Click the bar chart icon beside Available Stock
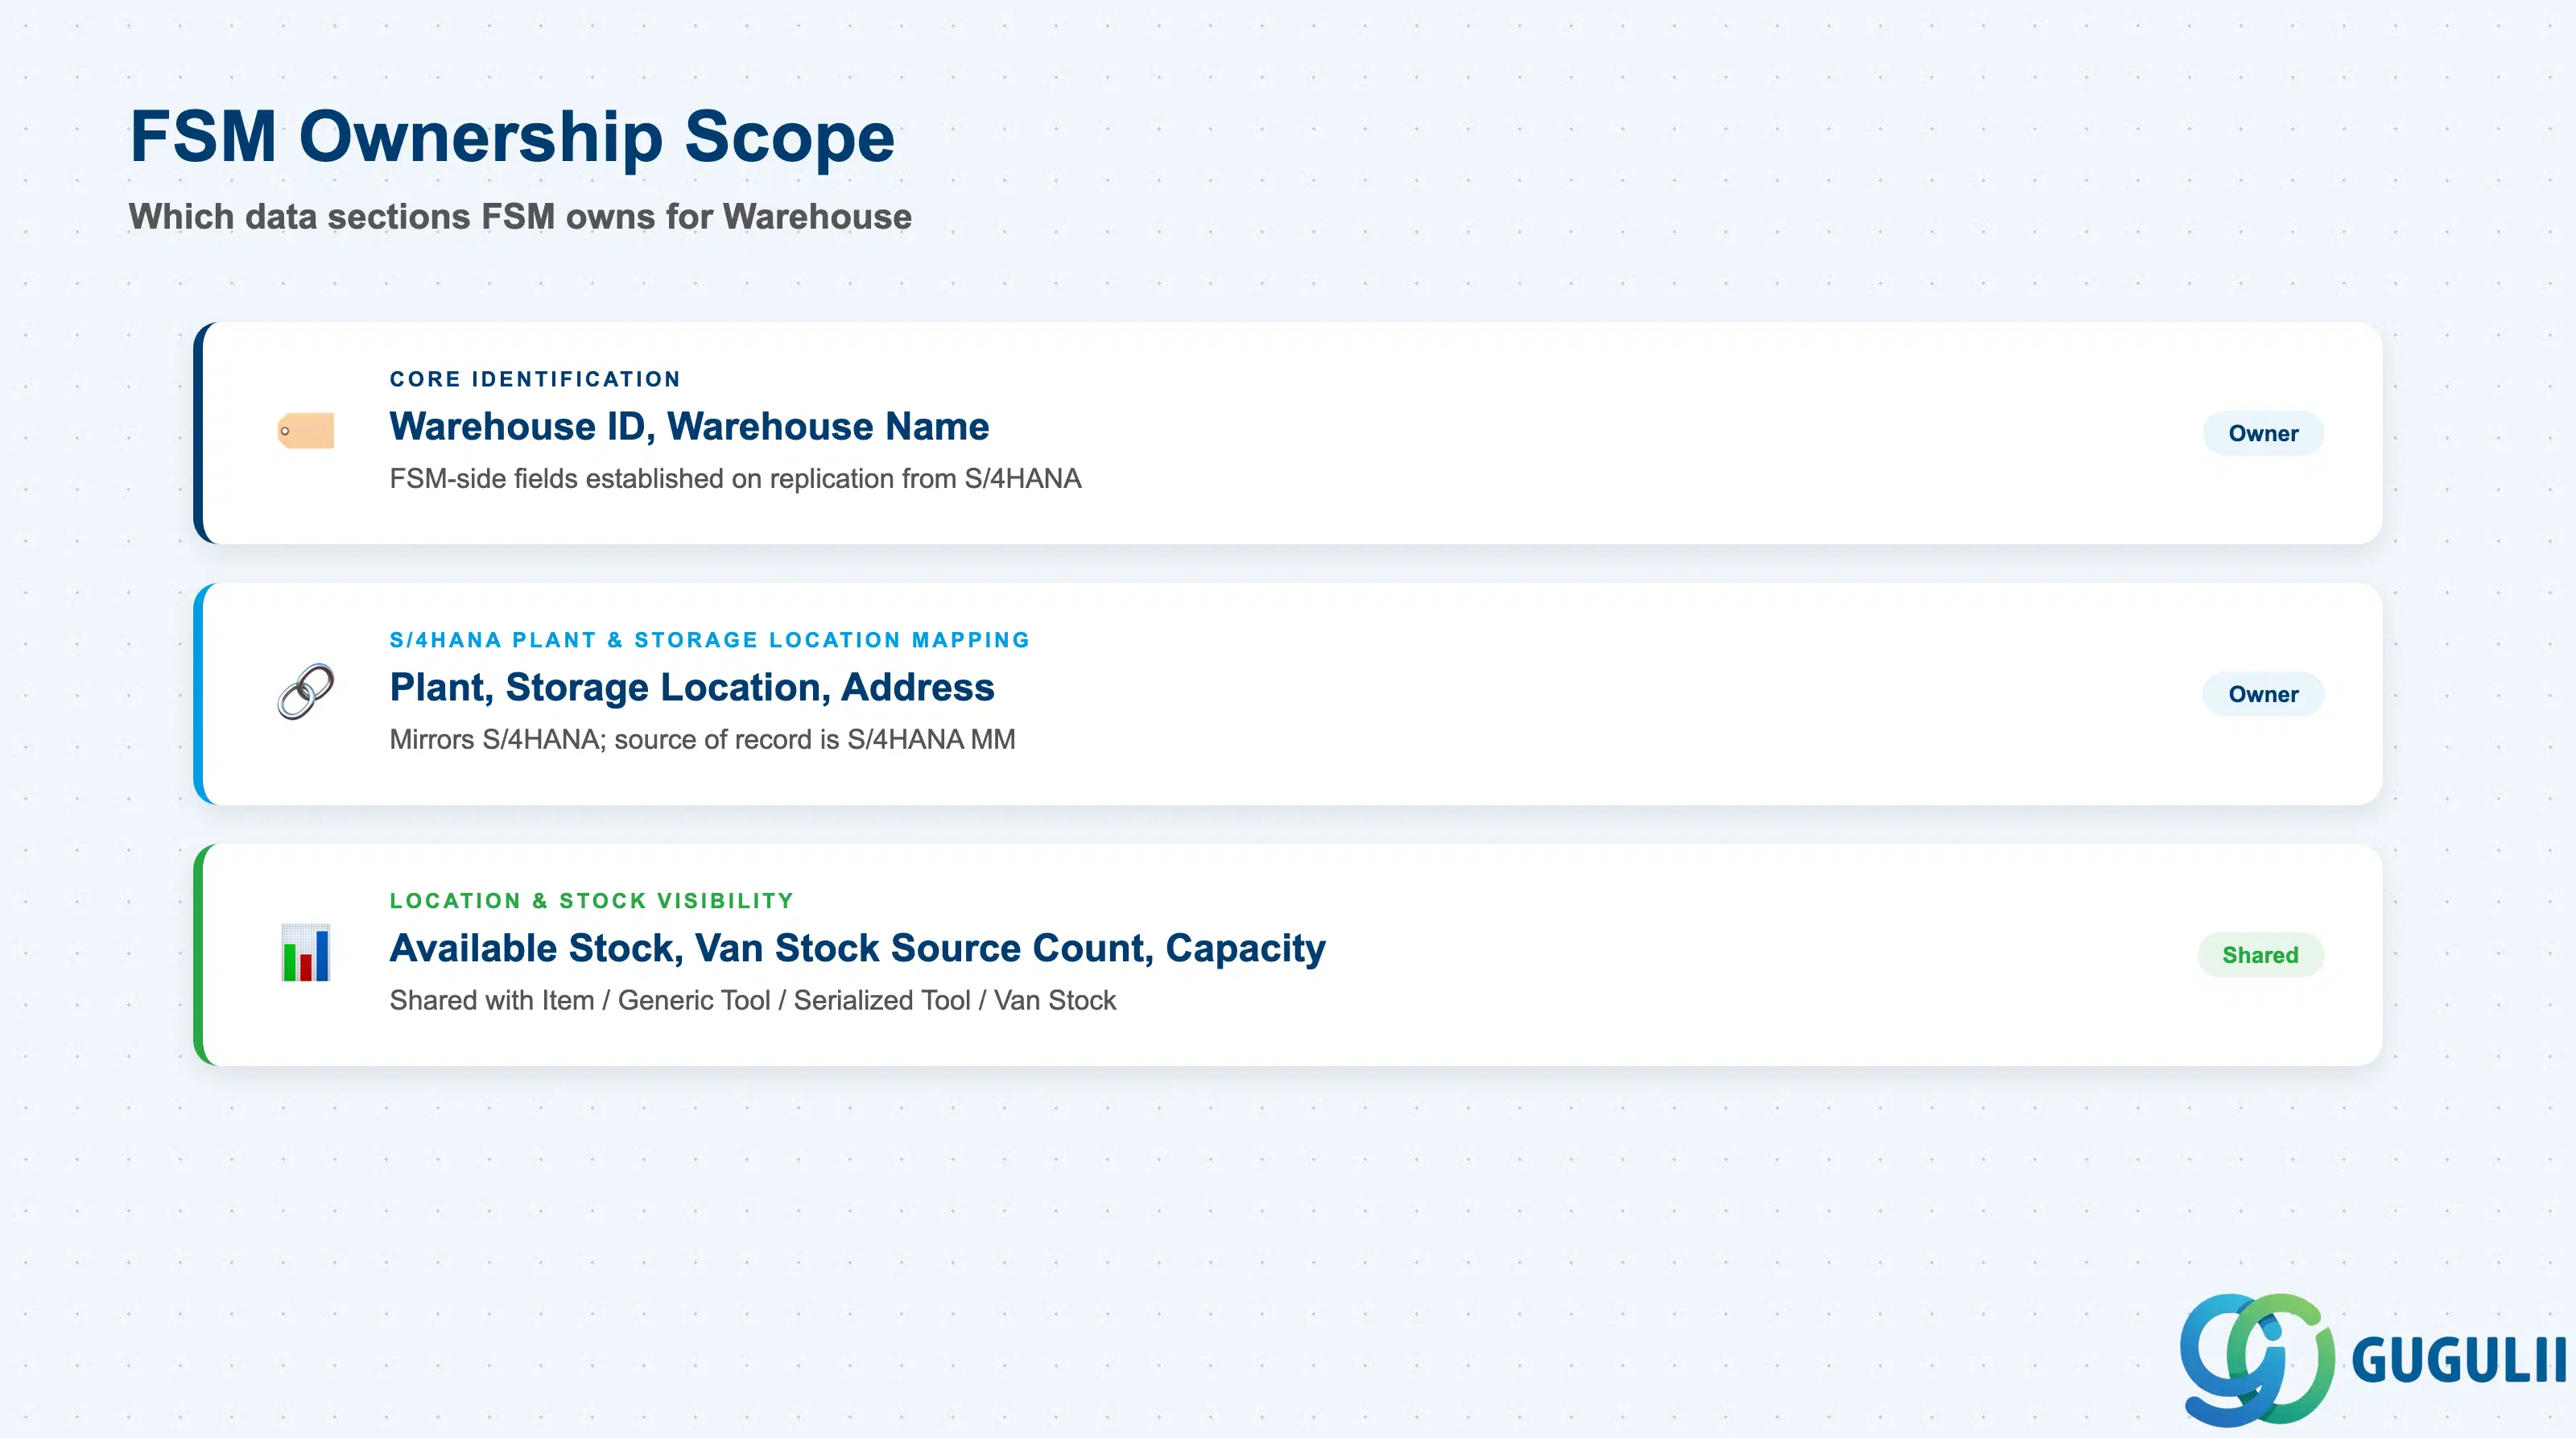2576x1438 pixels. click(306, 953)
